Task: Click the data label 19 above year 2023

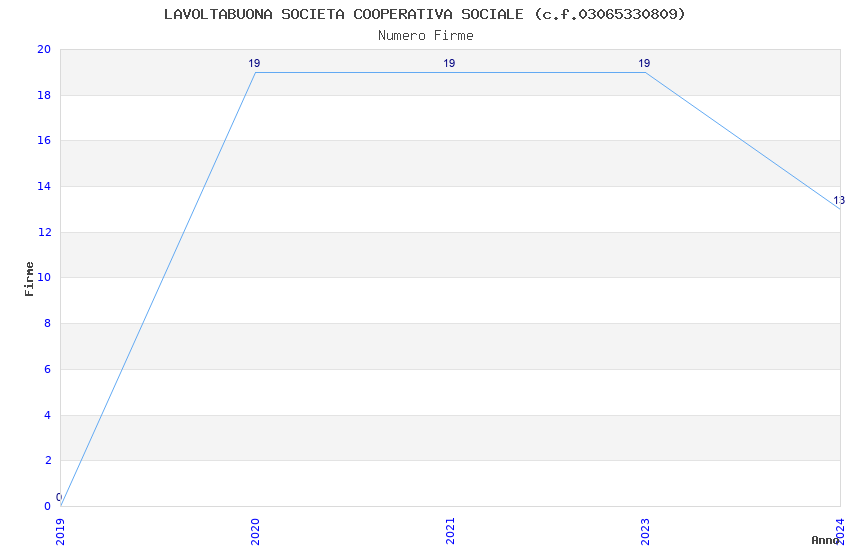Action: click(644, 63)
